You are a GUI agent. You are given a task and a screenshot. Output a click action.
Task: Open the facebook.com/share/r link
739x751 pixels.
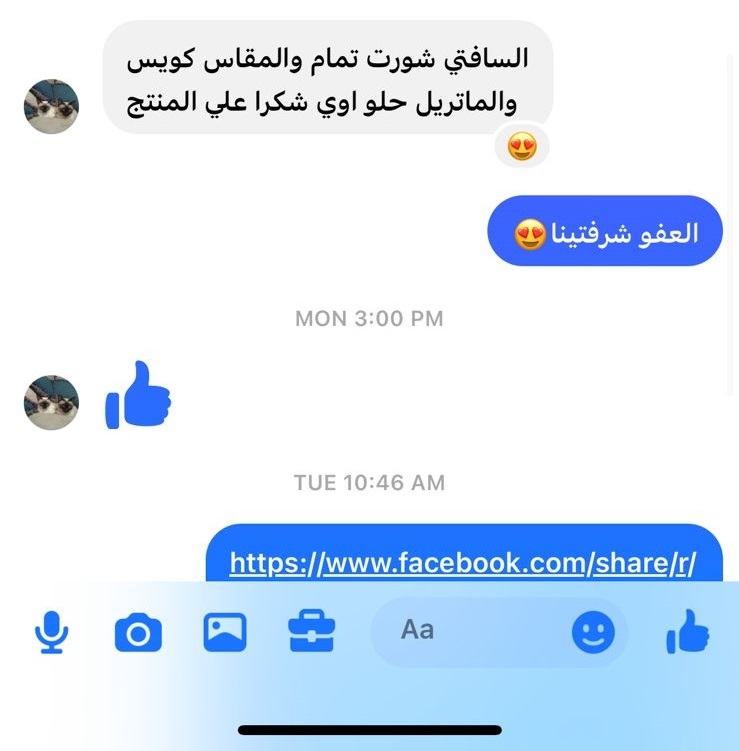point(462,563)
